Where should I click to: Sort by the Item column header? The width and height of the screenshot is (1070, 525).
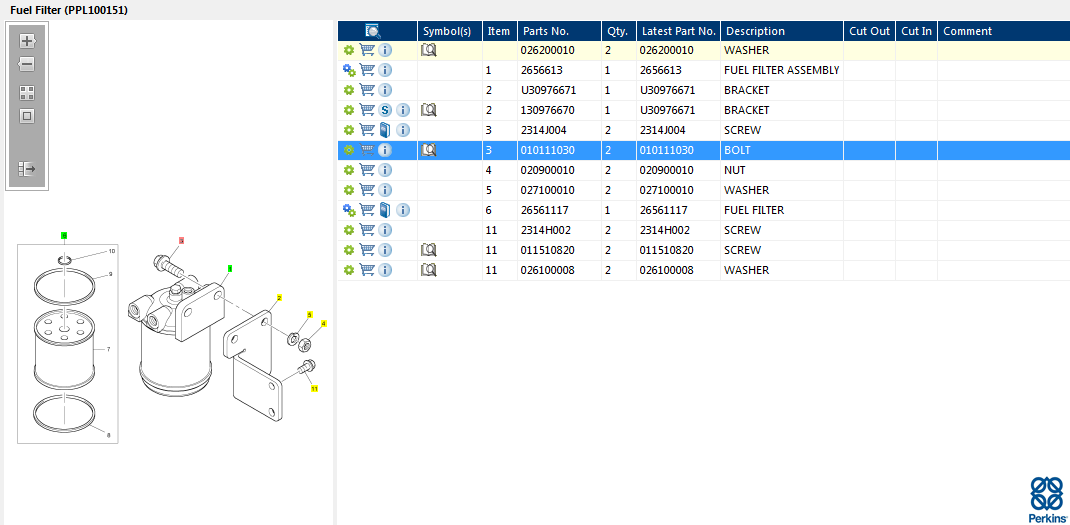pyautogui.click(x=500, y=31)
